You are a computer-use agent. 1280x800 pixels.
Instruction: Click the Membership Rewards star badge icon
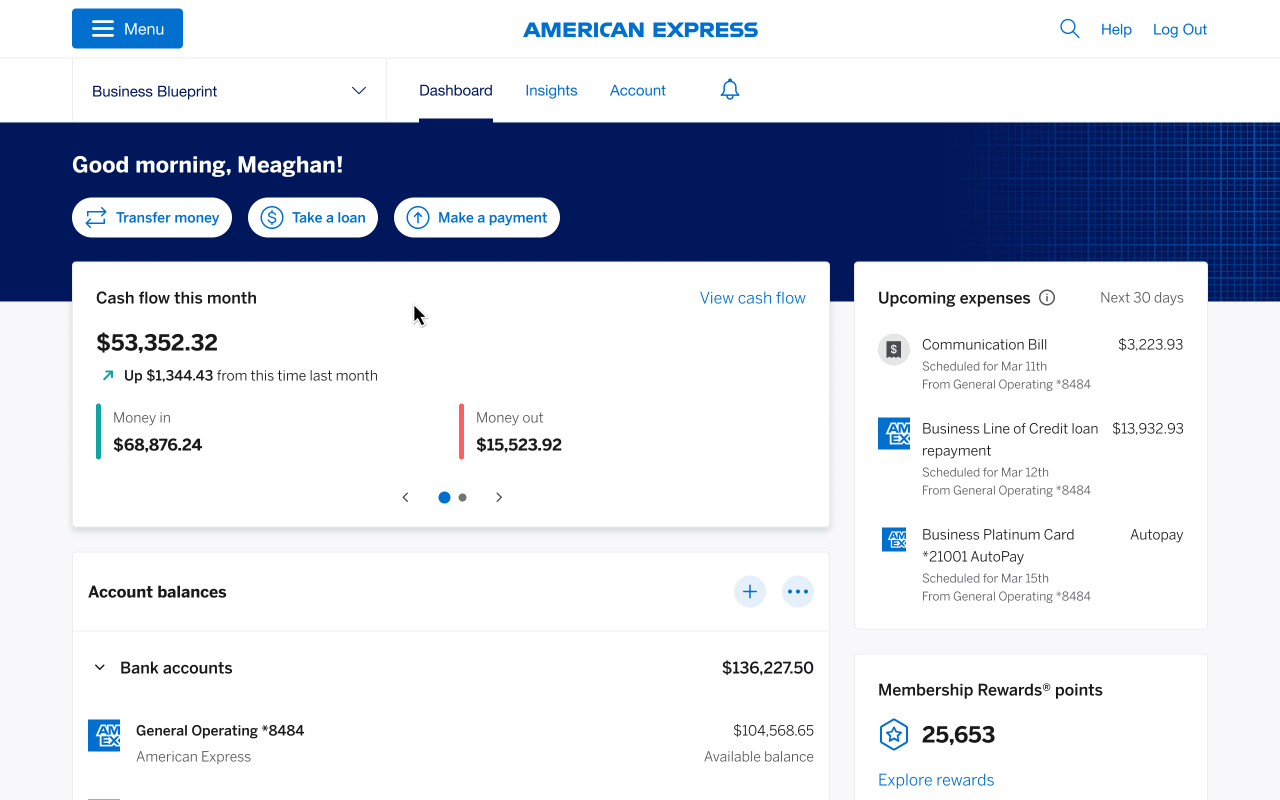893,735
